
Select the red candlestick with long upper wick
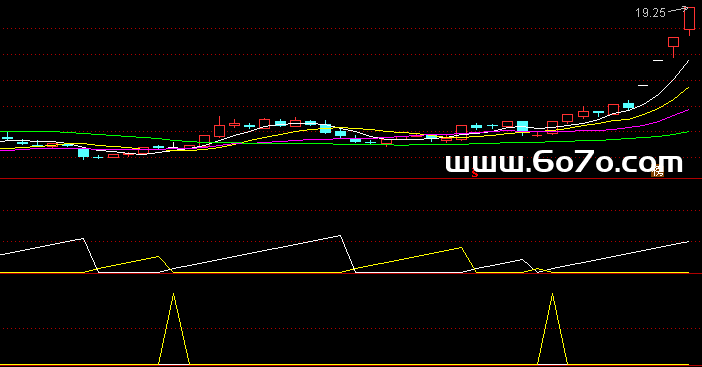point(219,129)
